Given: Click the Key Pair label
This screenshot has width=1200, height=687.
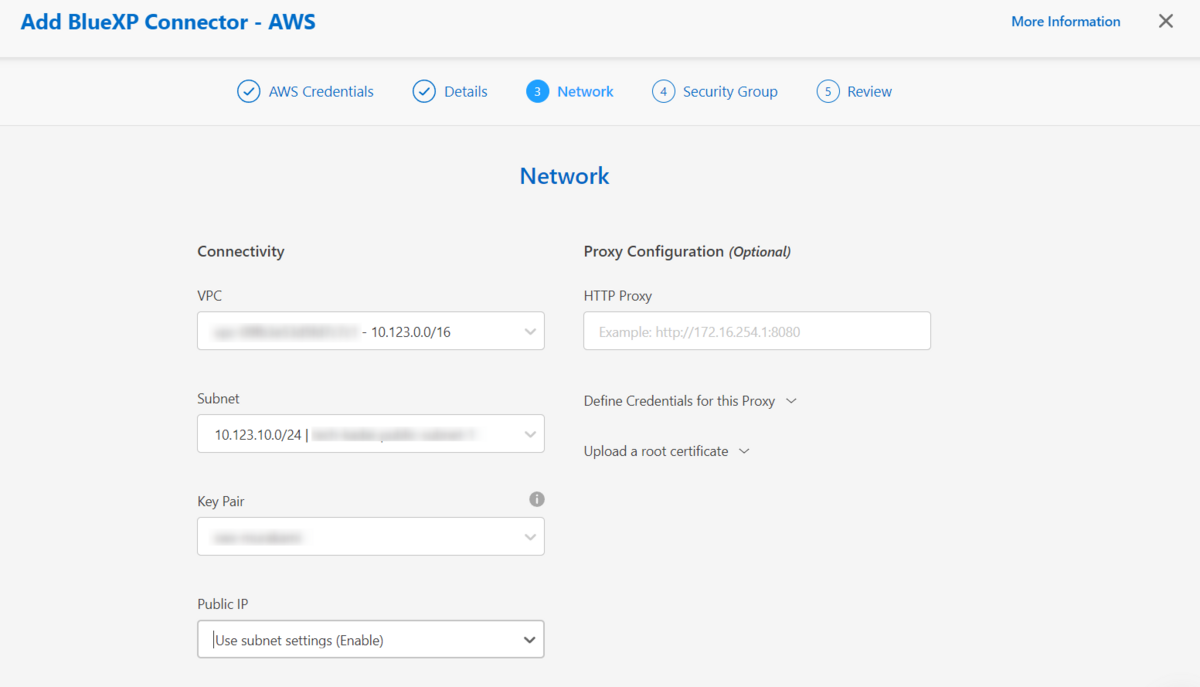Looking at the screenshot, I should pyautogui.click(x=221, y=501).
